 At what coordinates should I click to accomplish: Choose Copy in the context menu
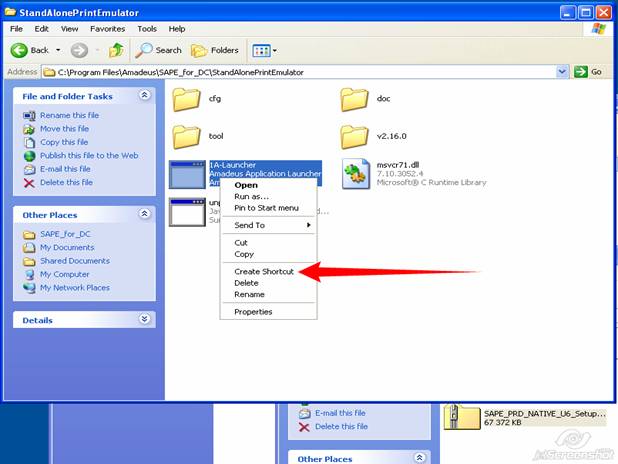tap(268, 254)
